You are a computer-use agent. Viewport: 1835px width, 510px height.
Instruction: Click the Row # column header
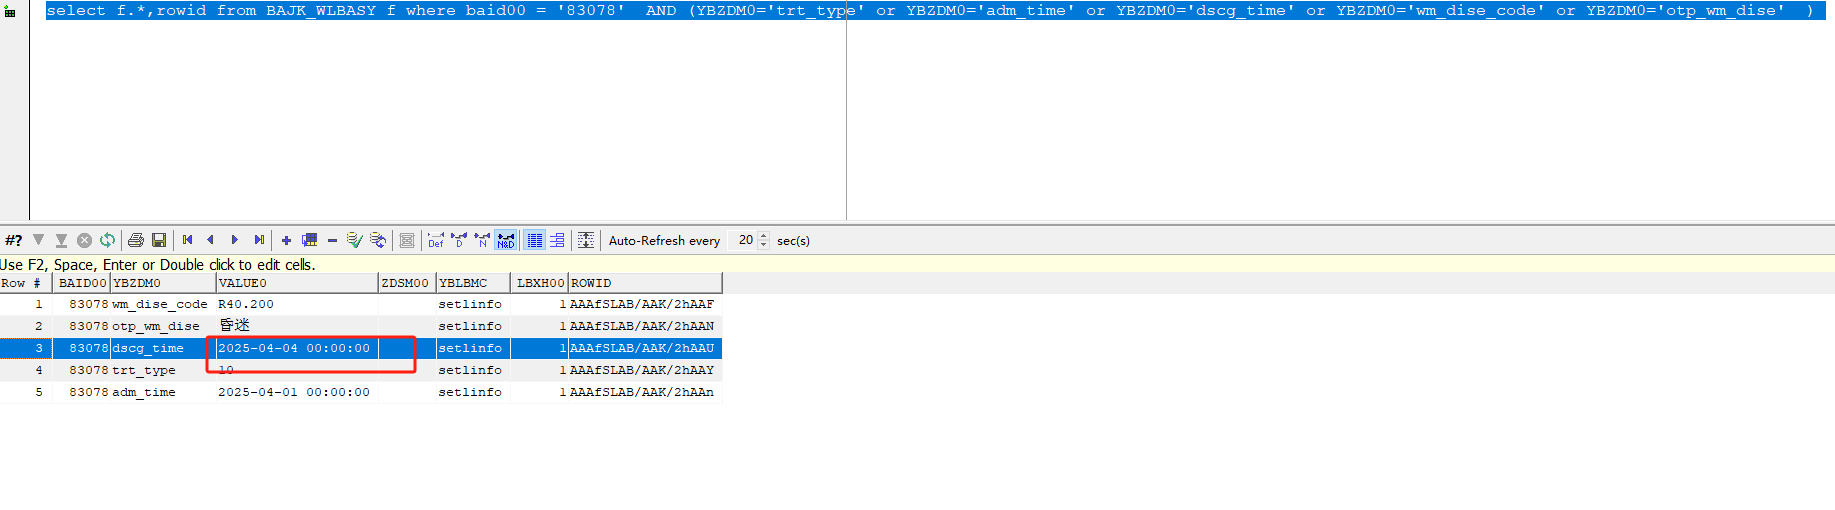click(x=26, y=283)
